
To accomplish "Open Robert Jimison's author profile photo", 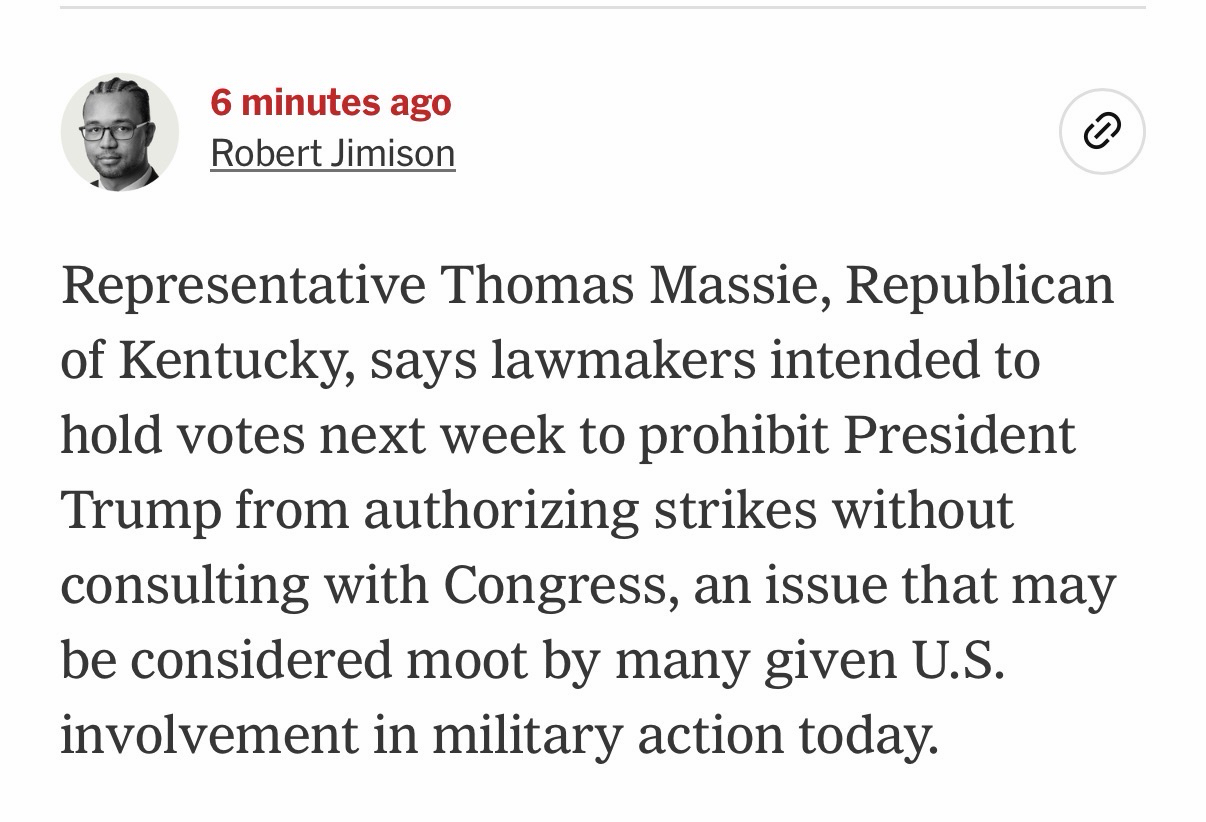I will coord(120,132).
